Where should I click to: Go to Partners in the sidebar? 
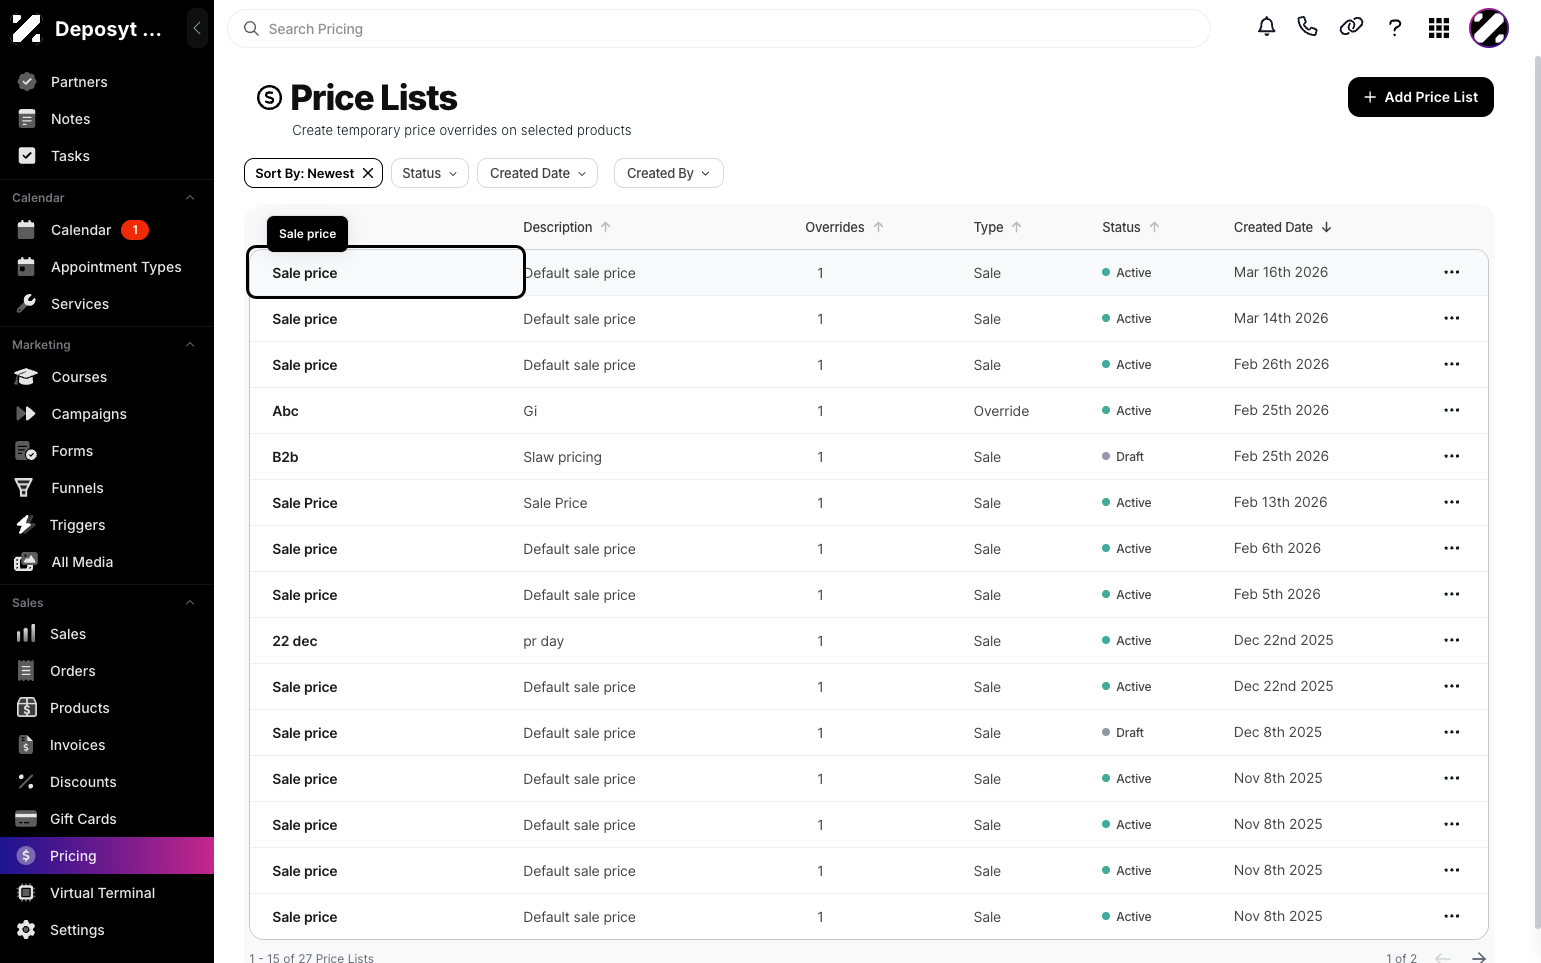coord(107,82)
